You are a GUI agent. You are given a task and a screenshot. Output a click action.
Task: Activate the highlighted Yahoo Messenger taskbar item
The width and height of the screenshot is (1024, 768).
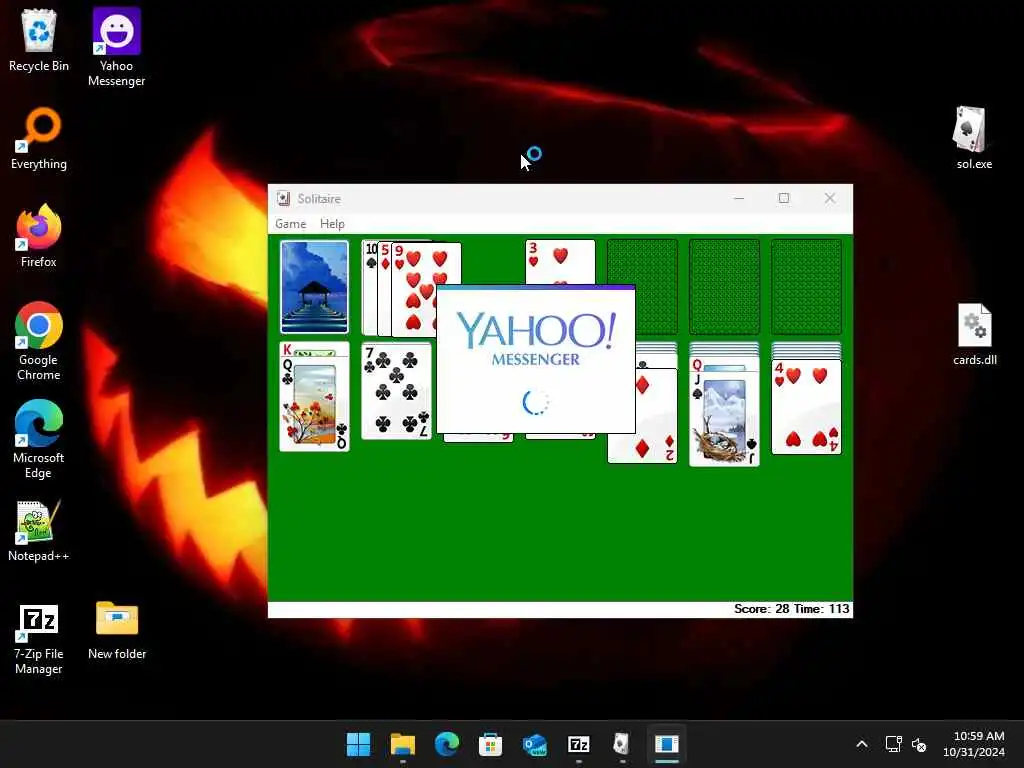[667, 744]
